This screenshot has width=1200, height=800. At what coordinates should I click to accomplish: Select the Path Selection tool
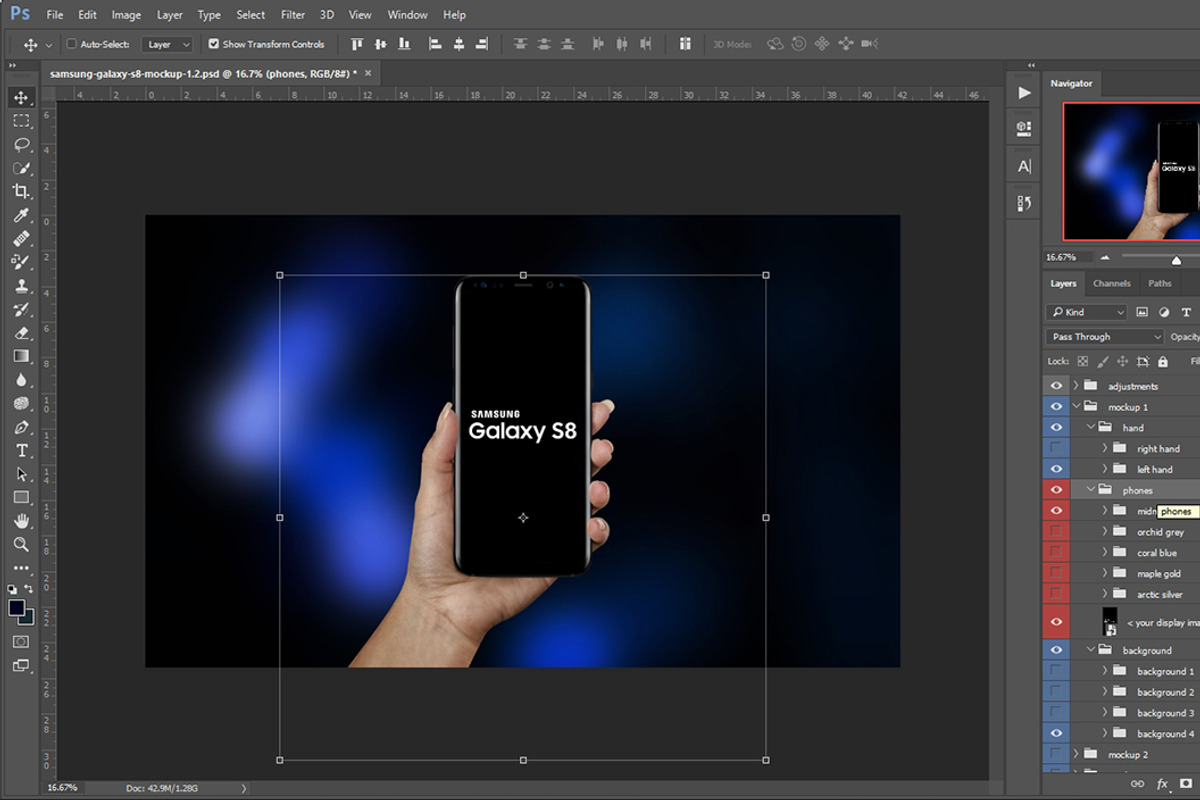point(21,474)
